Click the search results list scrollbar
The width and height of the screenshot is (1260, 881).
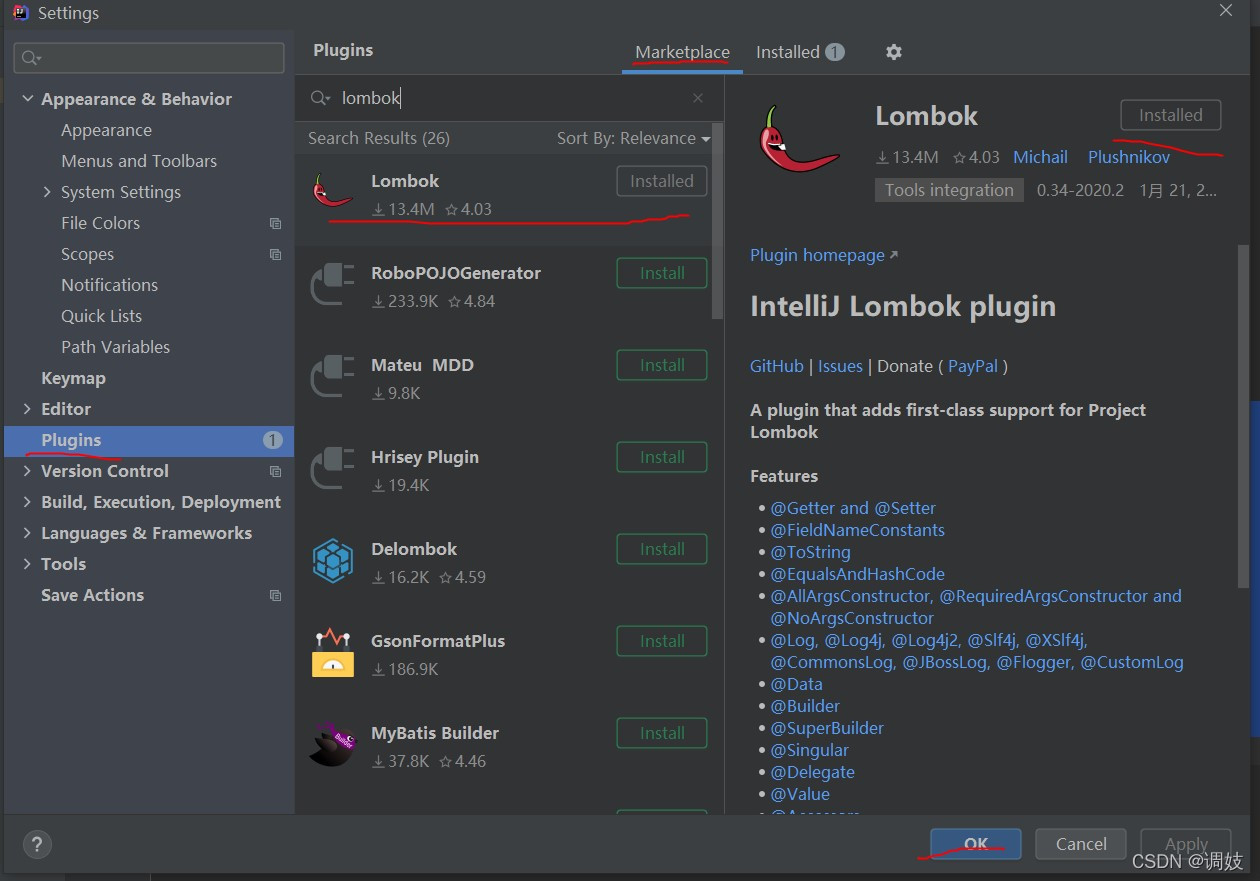717,220
